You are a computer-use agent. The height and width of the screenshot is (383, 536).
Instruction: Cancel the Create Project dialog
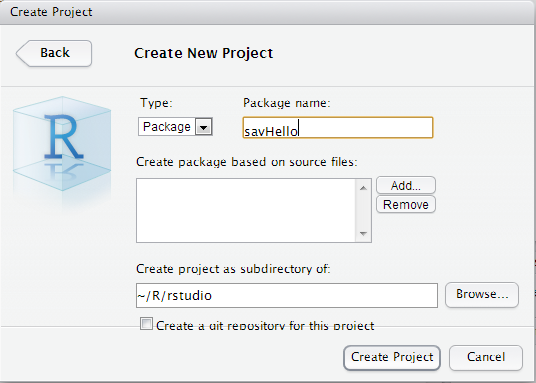click(486, 358)
